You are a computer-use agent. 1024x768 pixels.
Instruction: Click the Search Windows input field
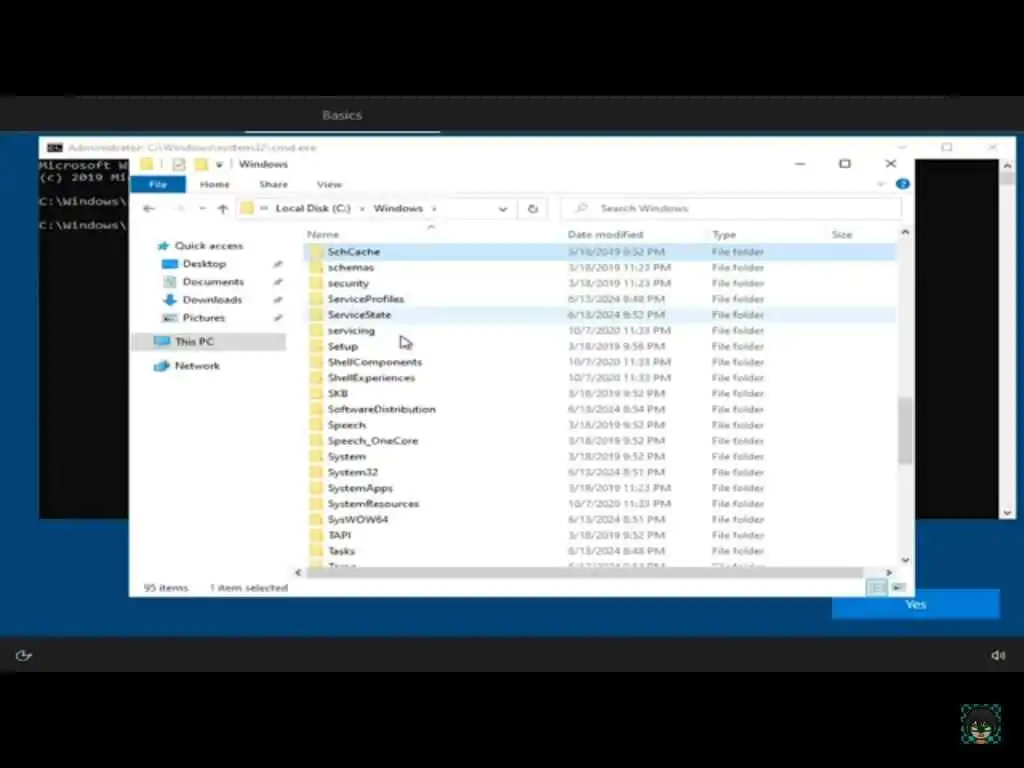[731, 208]
